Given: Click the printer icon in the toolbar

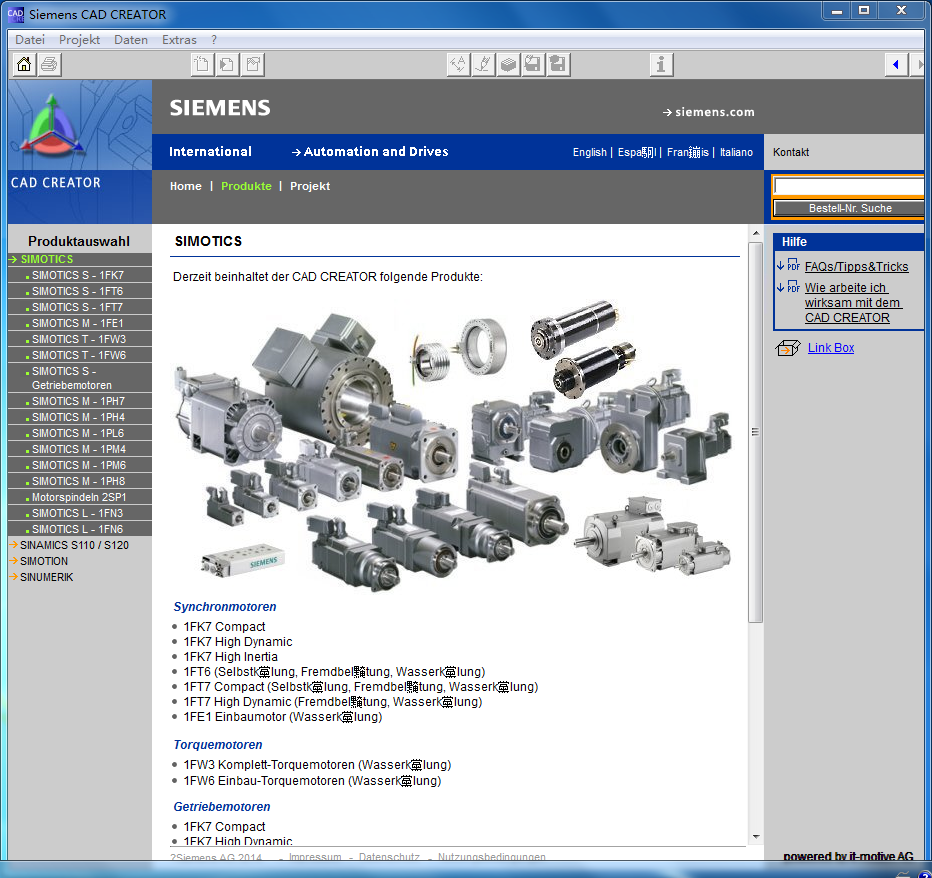Looking at the screenshot, I should click(x=49, y=64).
